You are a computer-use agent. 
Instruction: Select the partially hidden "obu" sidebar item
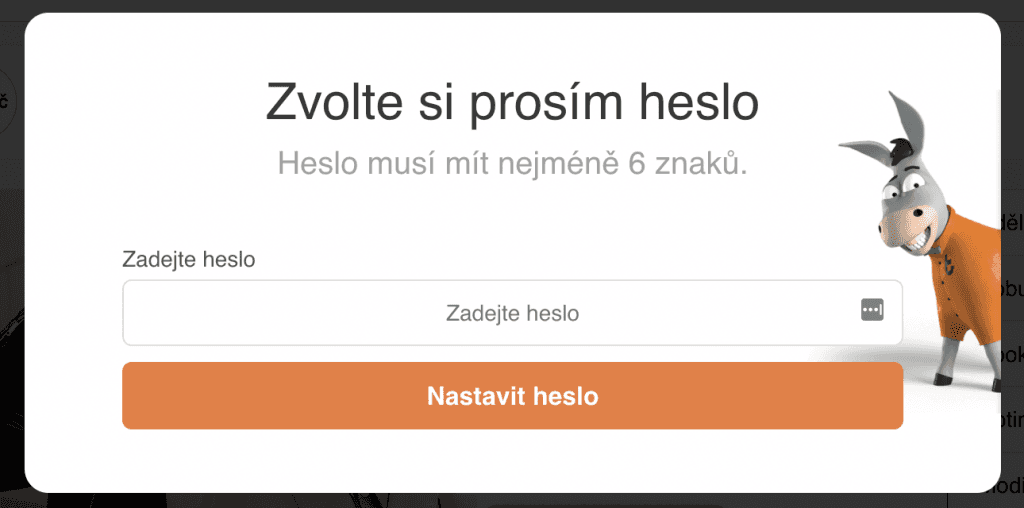[1011, 290]
